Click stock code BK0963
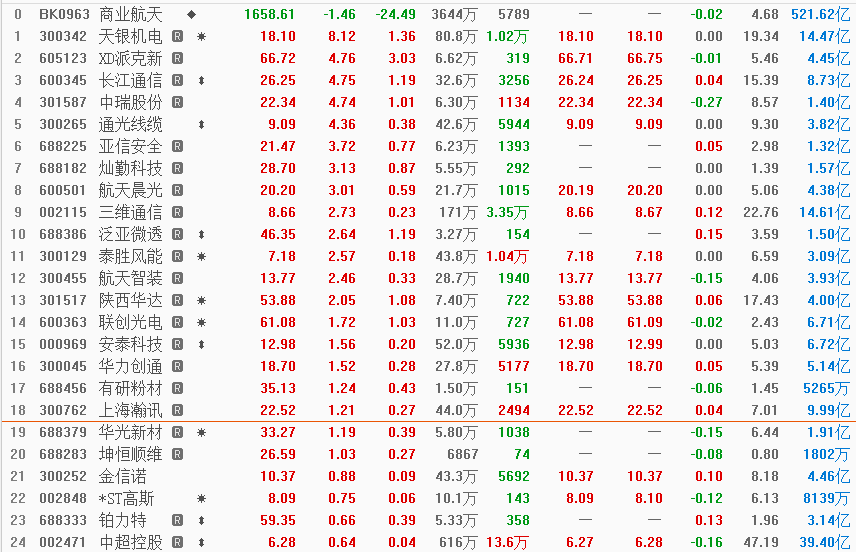The height and width of the screenshot is (552, 856). tap(63, 15)
